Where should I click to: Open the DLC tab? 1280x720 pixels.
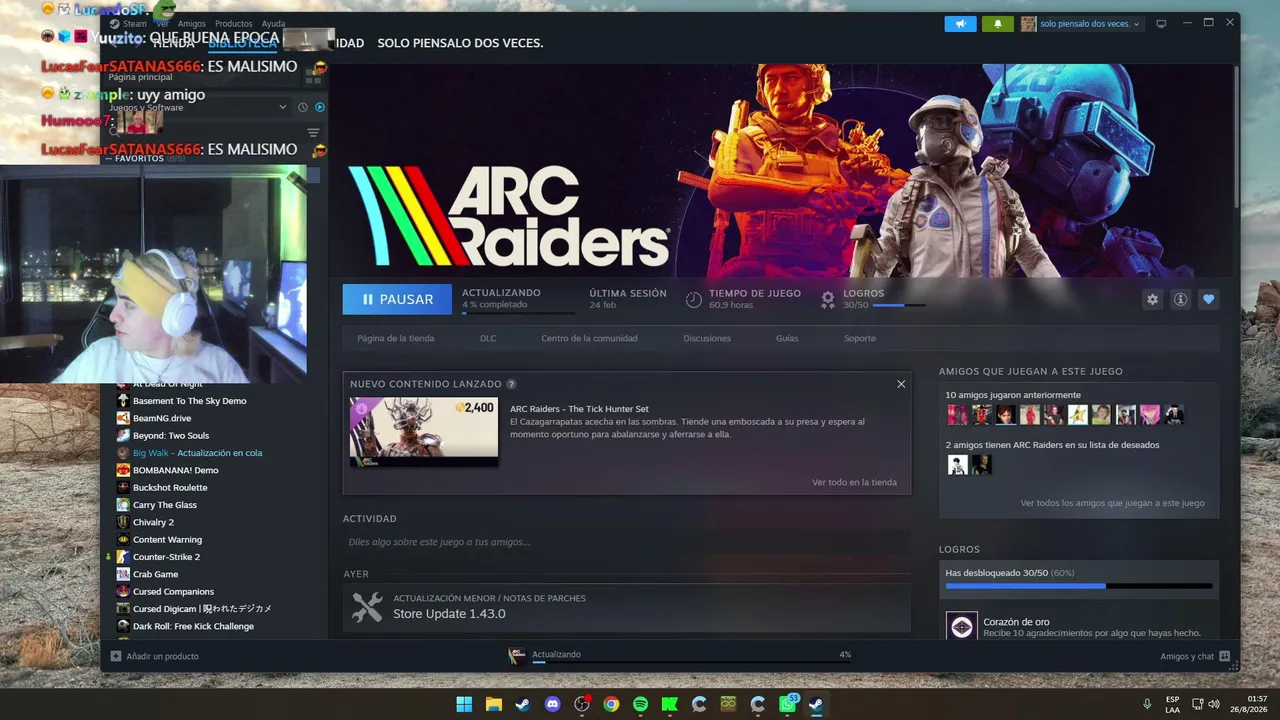click(x=488, y=338)
